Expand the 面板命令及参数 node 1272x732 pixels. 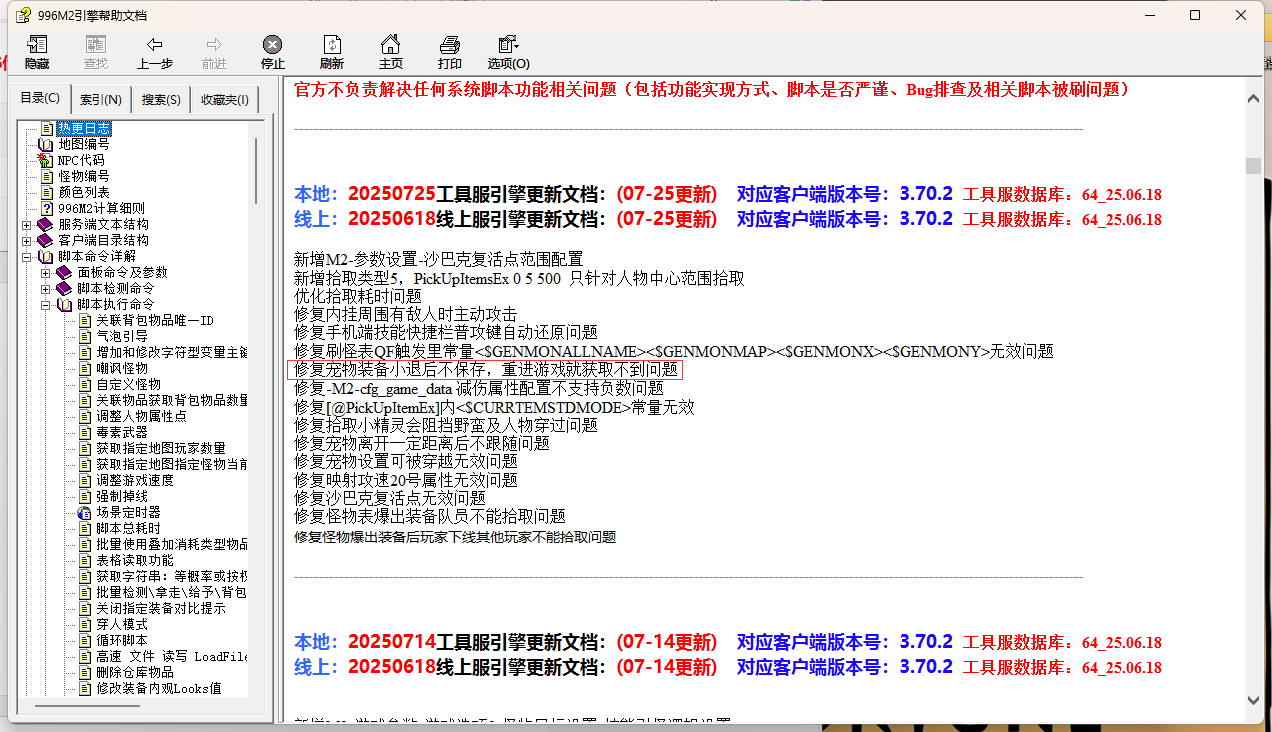[46, 272]
